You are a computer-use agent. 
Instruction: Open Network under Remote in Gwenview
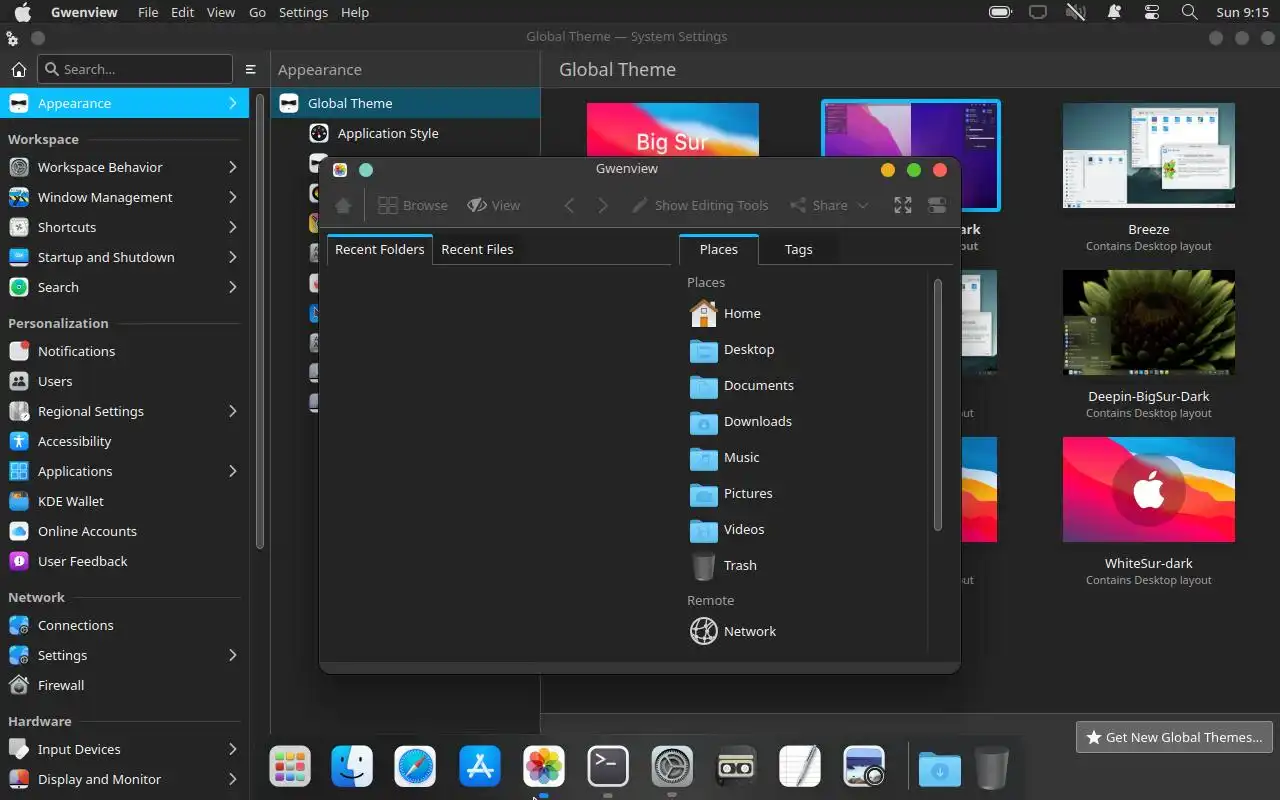coord(732,631)
